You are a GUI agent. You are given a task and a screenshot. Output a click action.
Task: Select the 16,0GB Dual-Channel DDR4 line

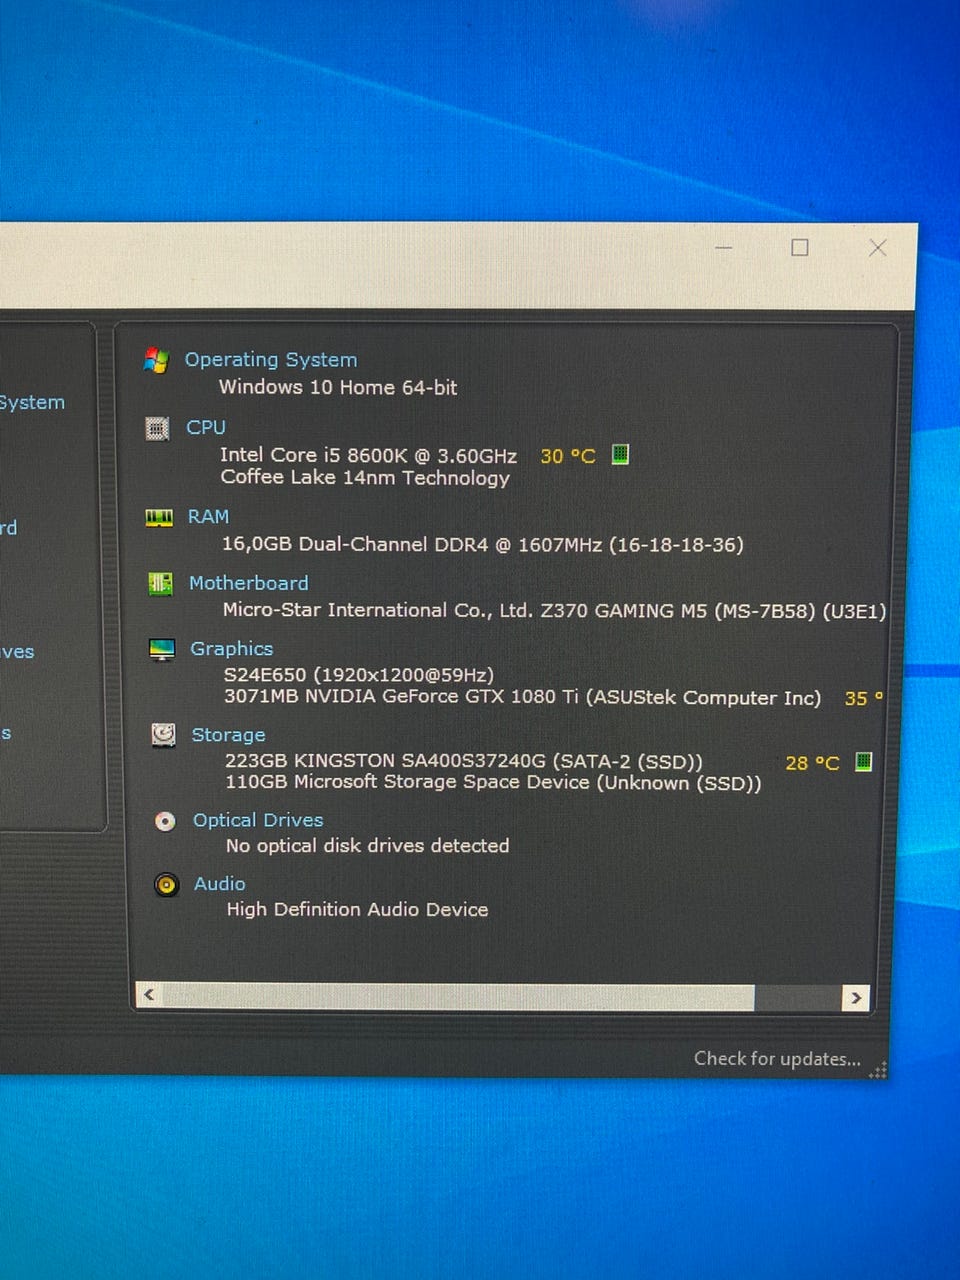483,545
